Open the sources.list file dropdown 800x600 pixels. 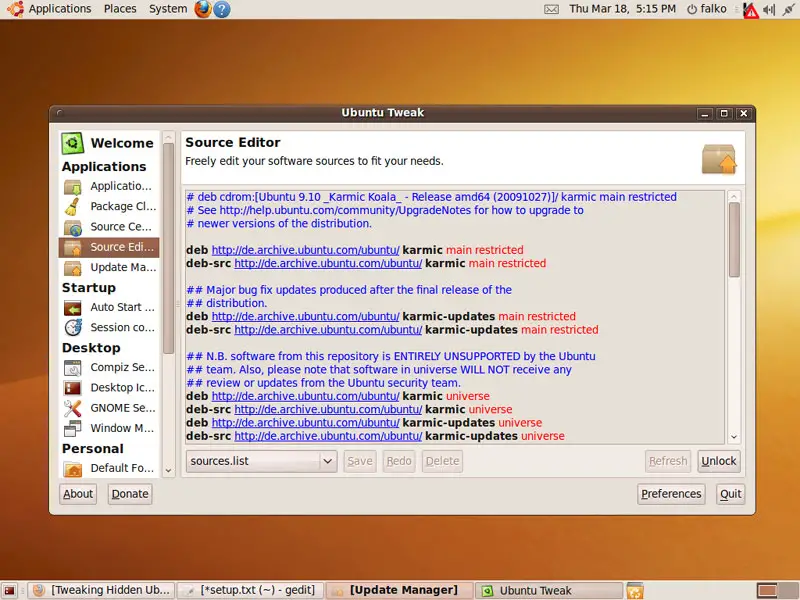click(x=261, y=461)
